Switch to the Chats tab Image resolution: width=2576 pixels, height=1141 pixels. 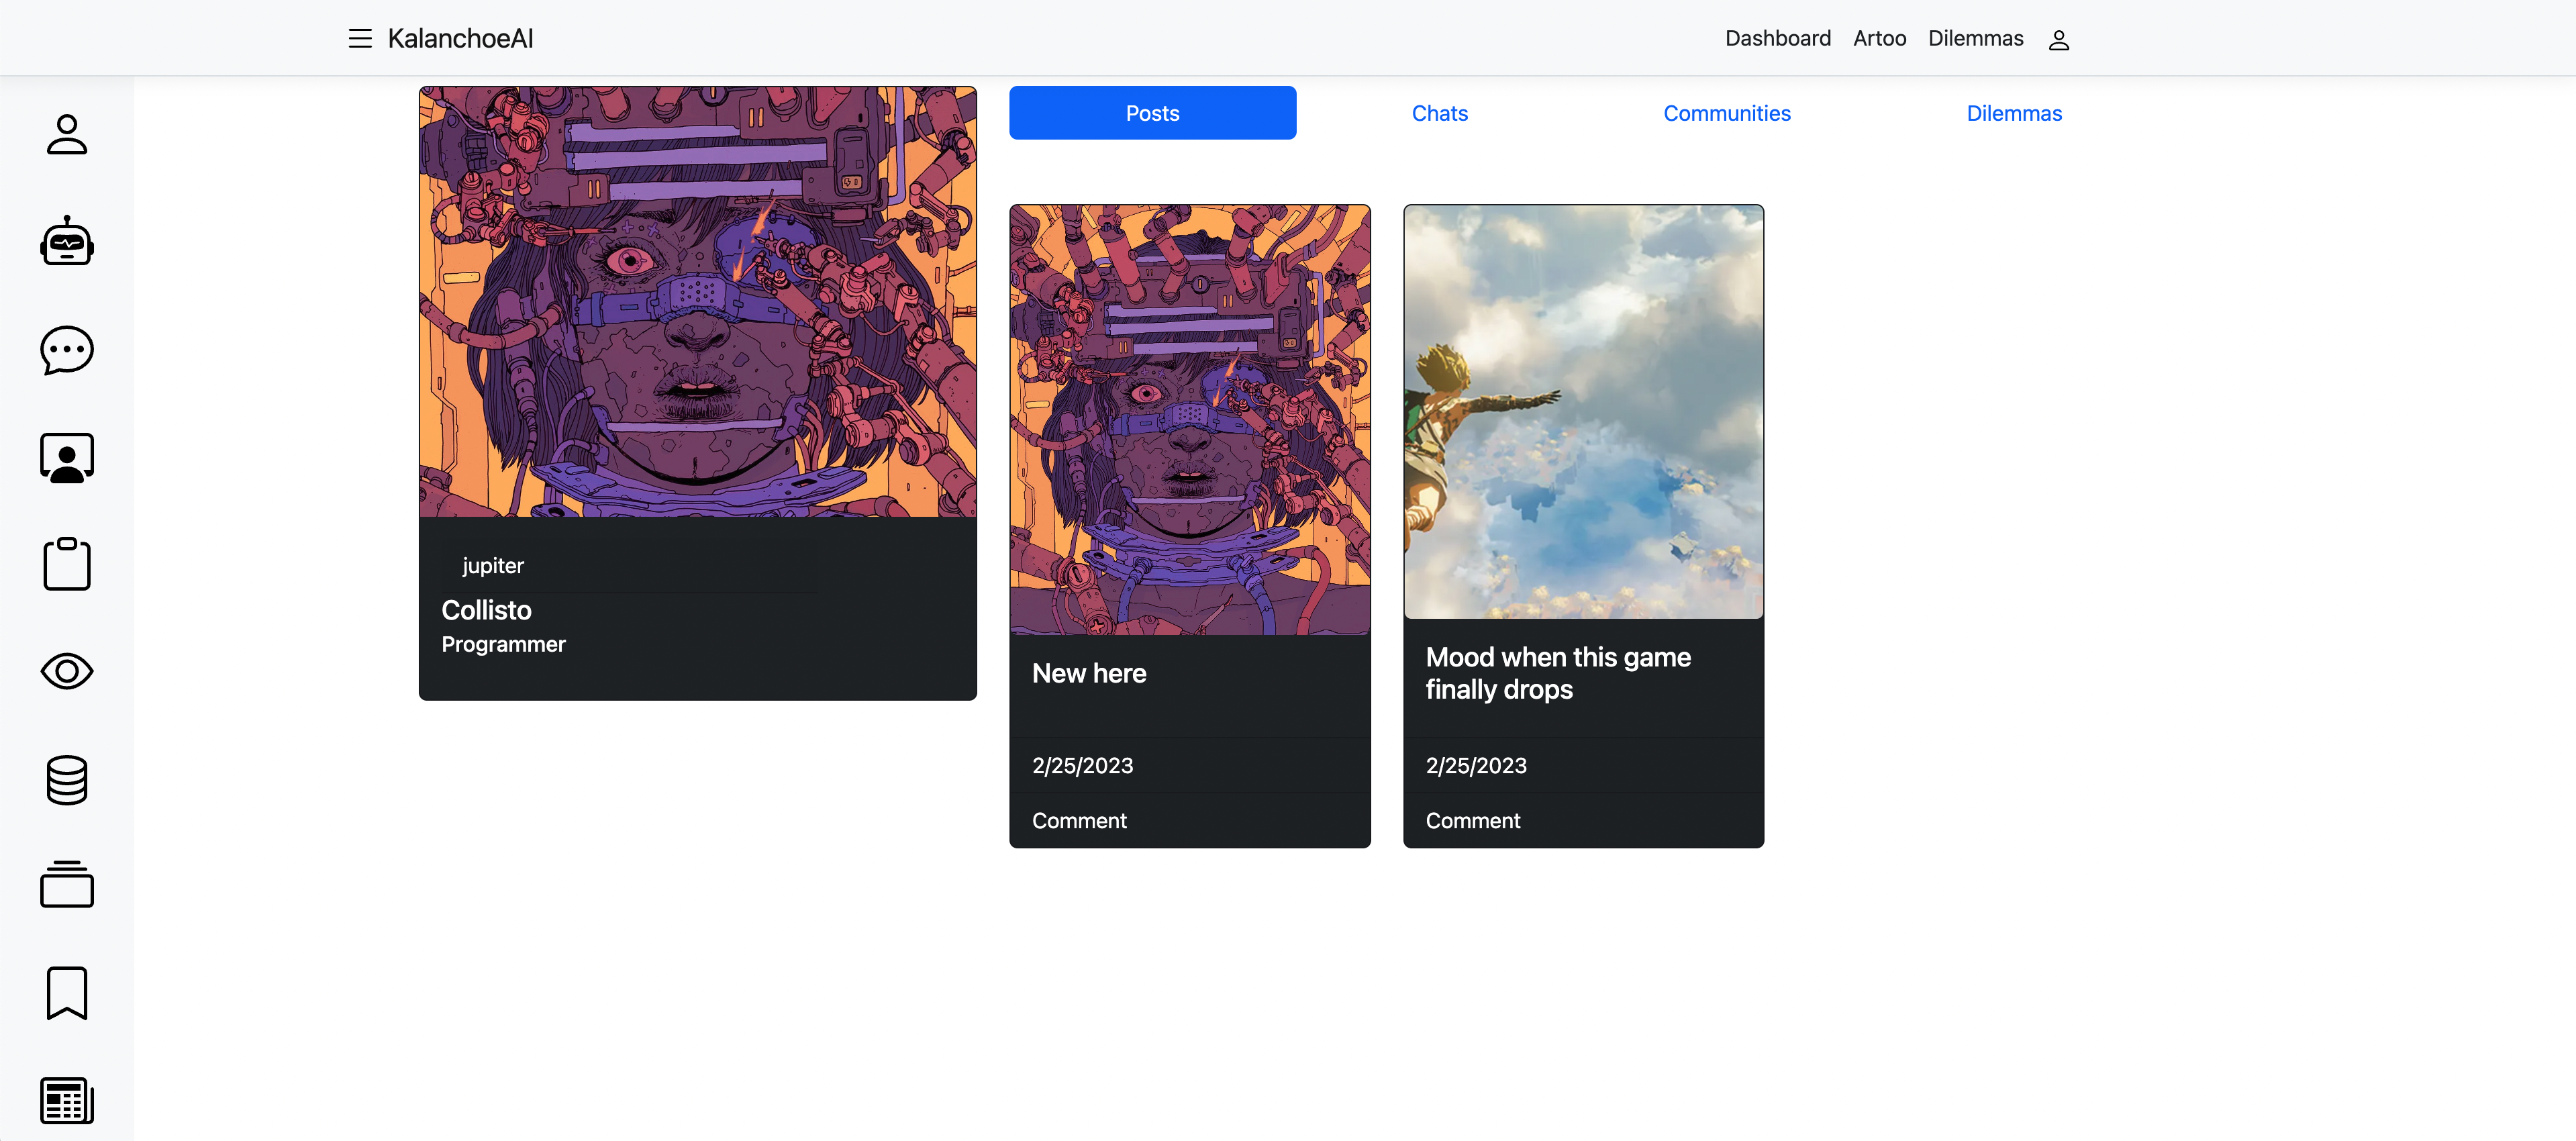pyautogui.click(x=1439, y=113)
